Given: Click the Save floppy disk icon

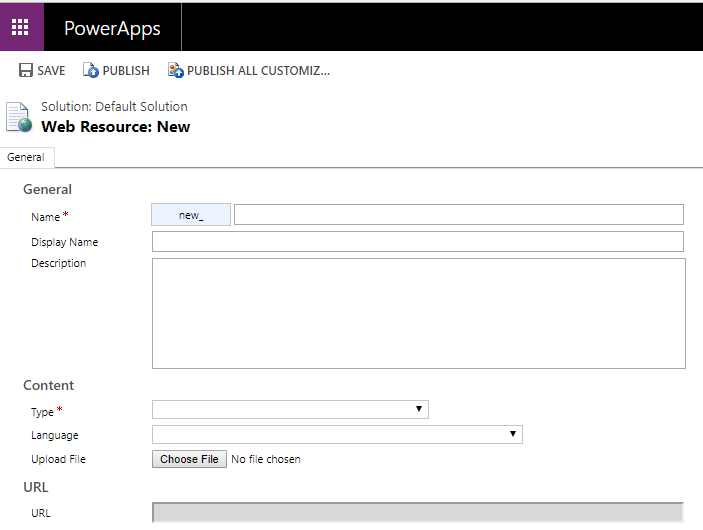Looking at the screenshot, I should coord(26,70).
